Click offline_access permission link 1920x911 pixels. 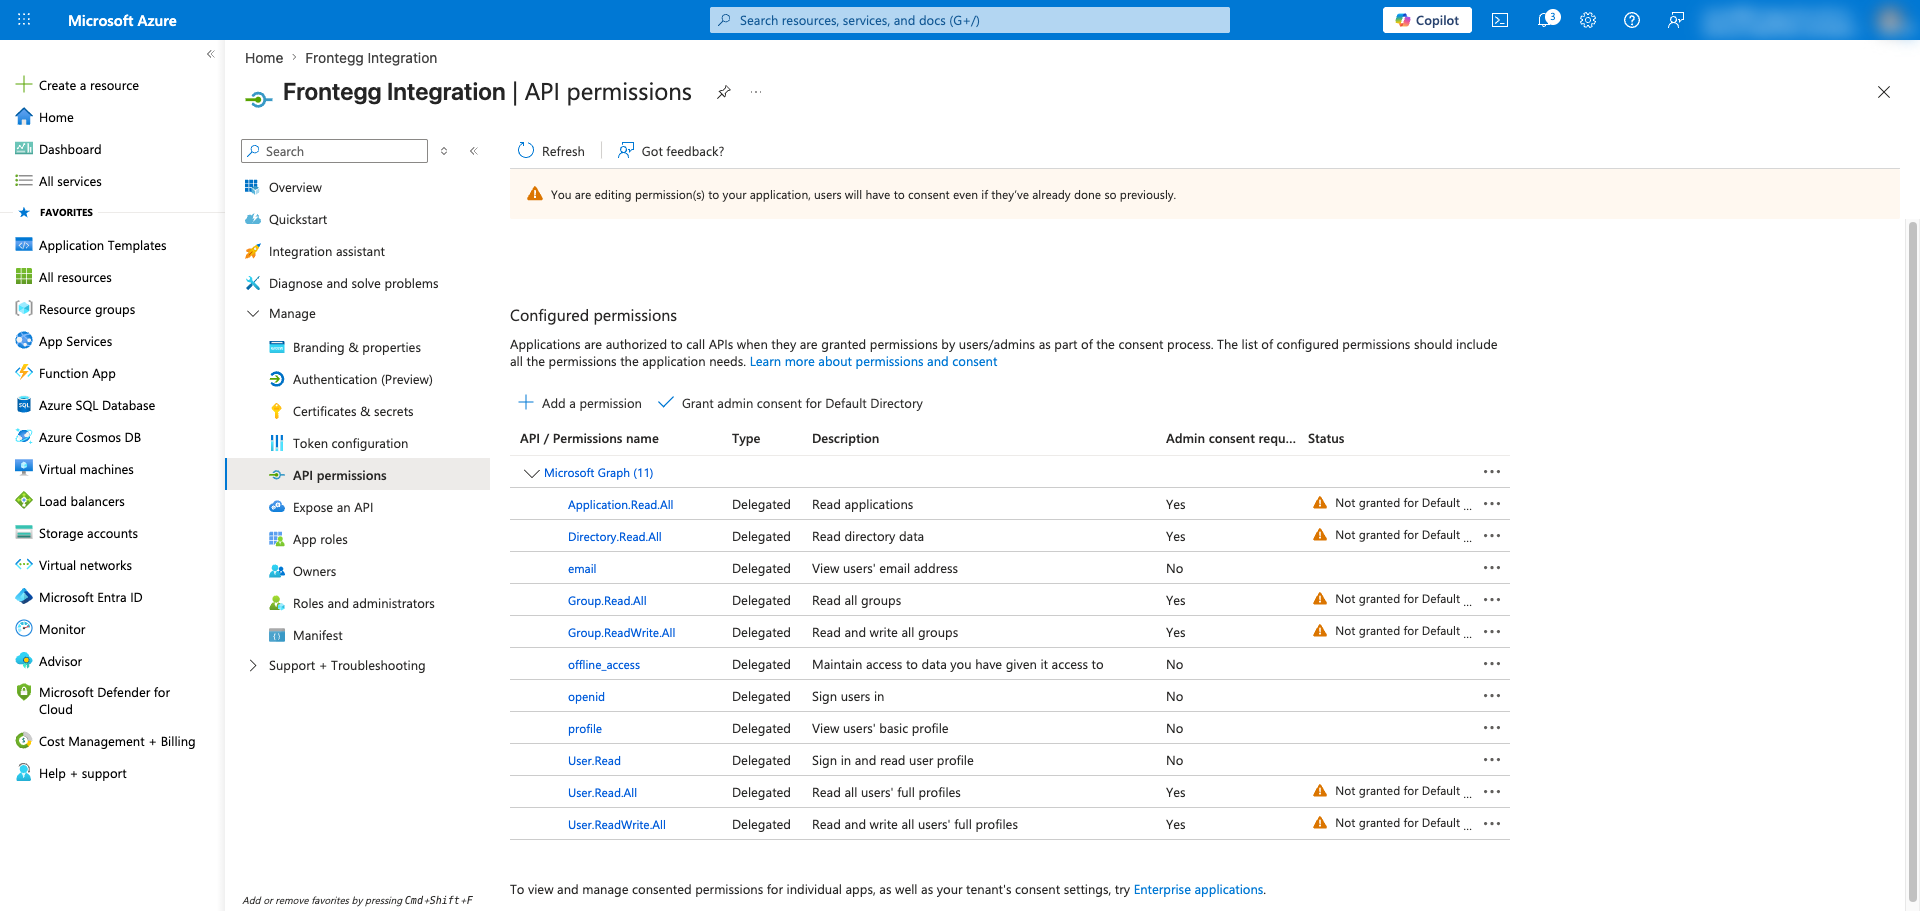coord(604,665)
